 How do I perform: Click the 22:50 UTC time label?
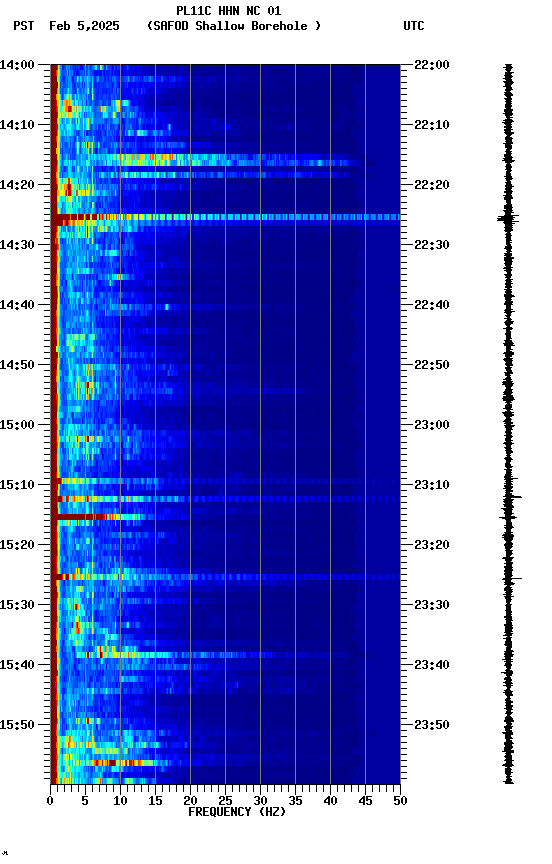point(432,365)
